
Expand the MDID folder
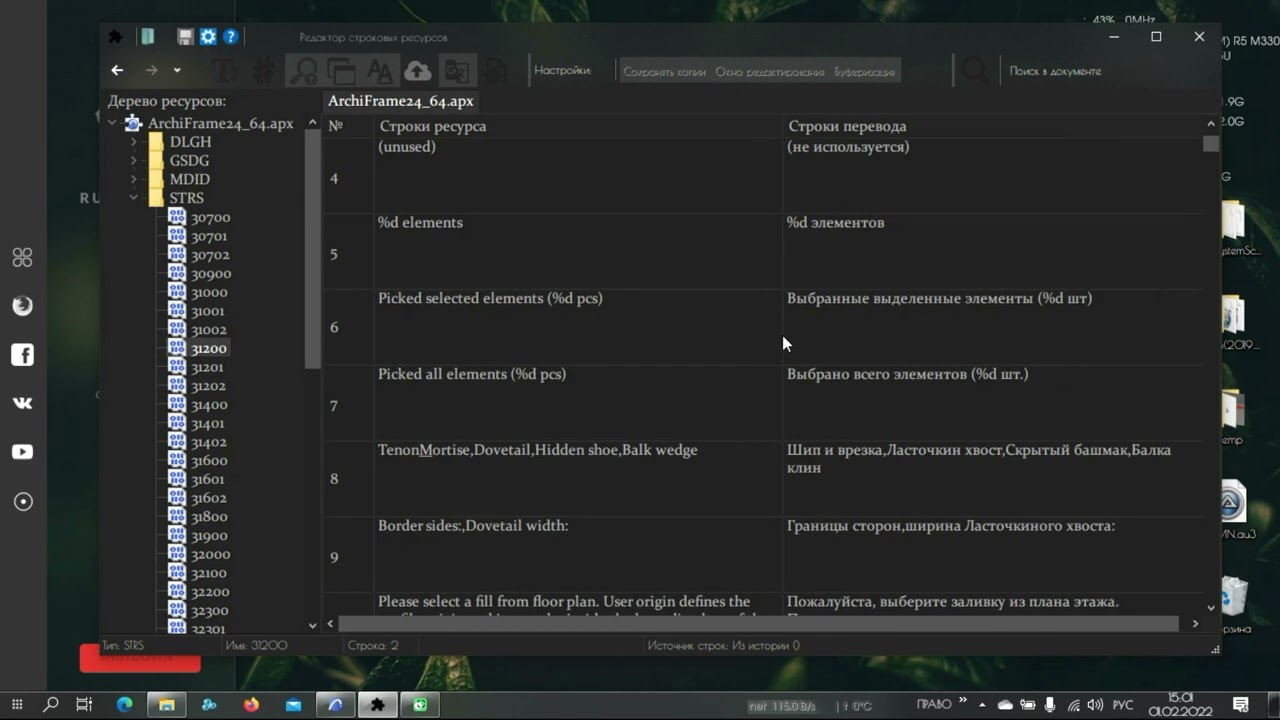(x=133, y=179)
